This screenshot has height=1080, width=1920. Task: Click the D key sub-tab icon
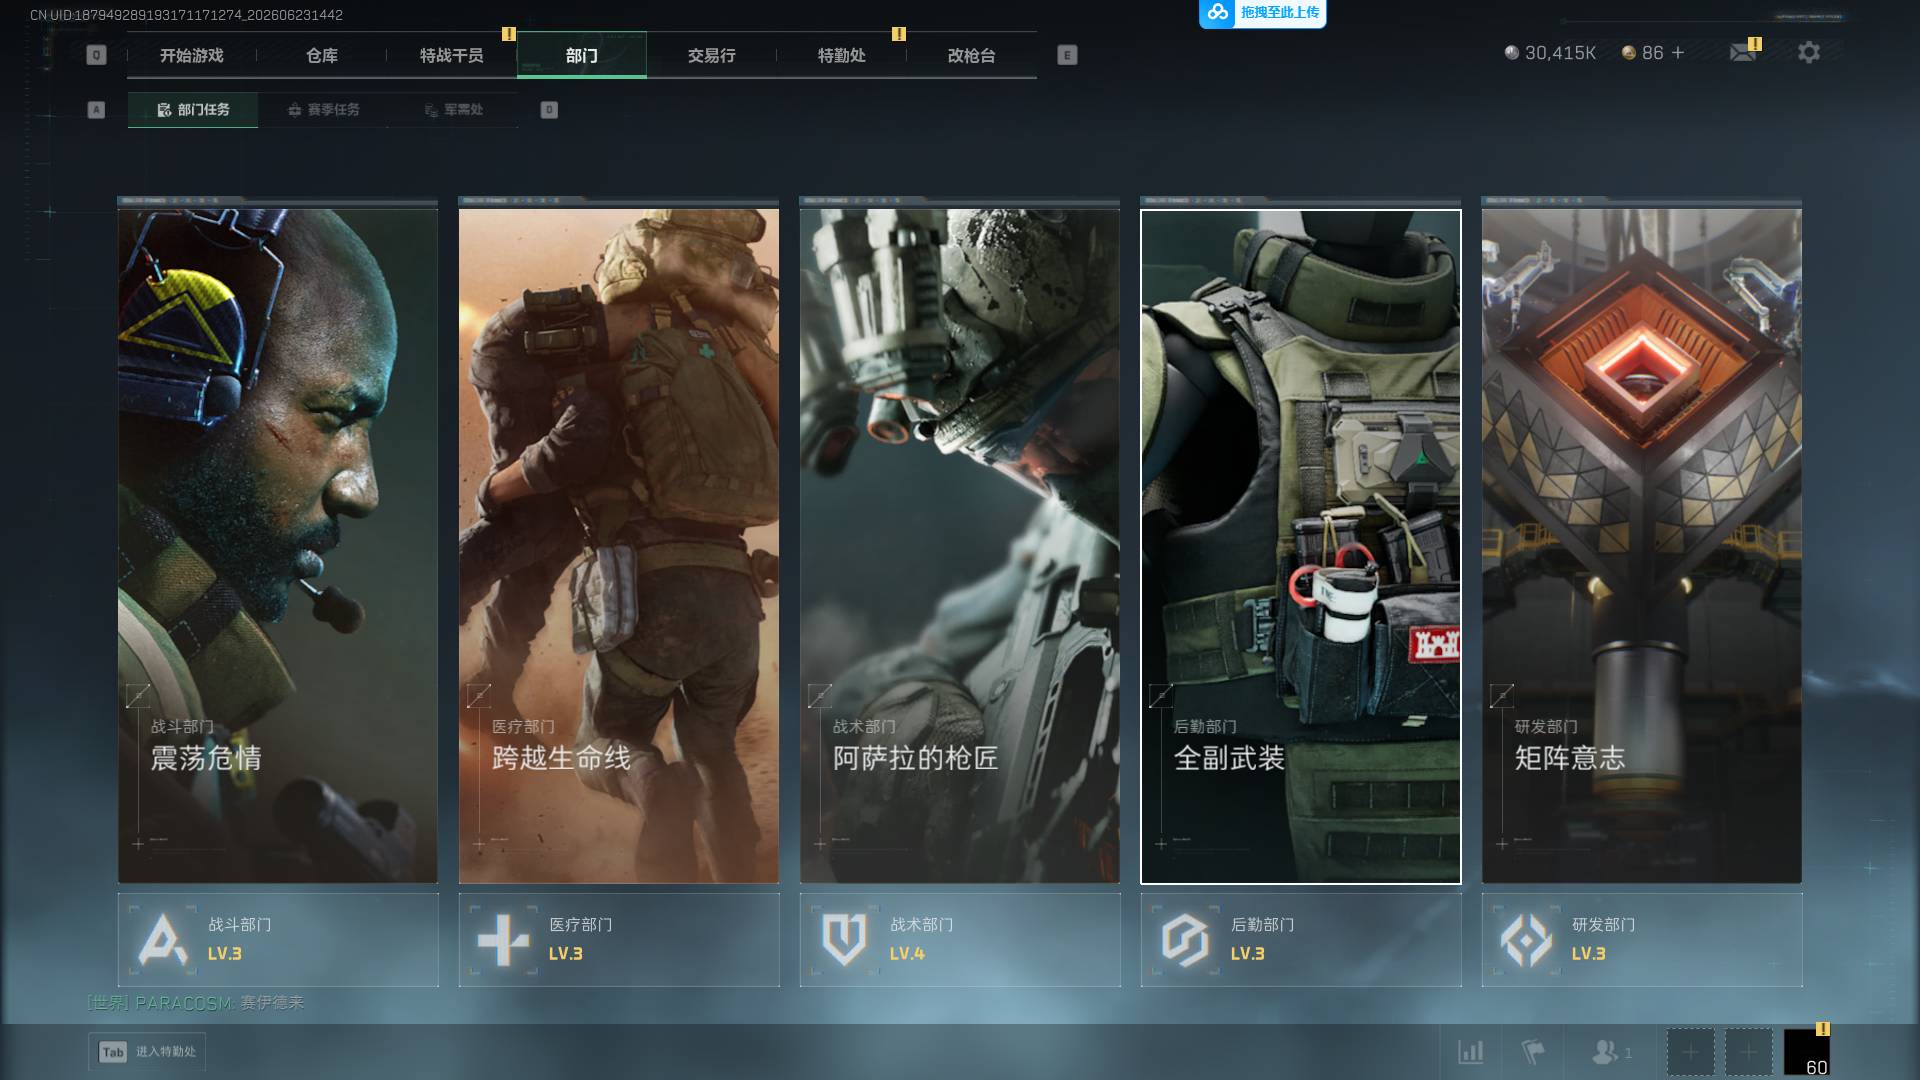click(x=549, y=110)
